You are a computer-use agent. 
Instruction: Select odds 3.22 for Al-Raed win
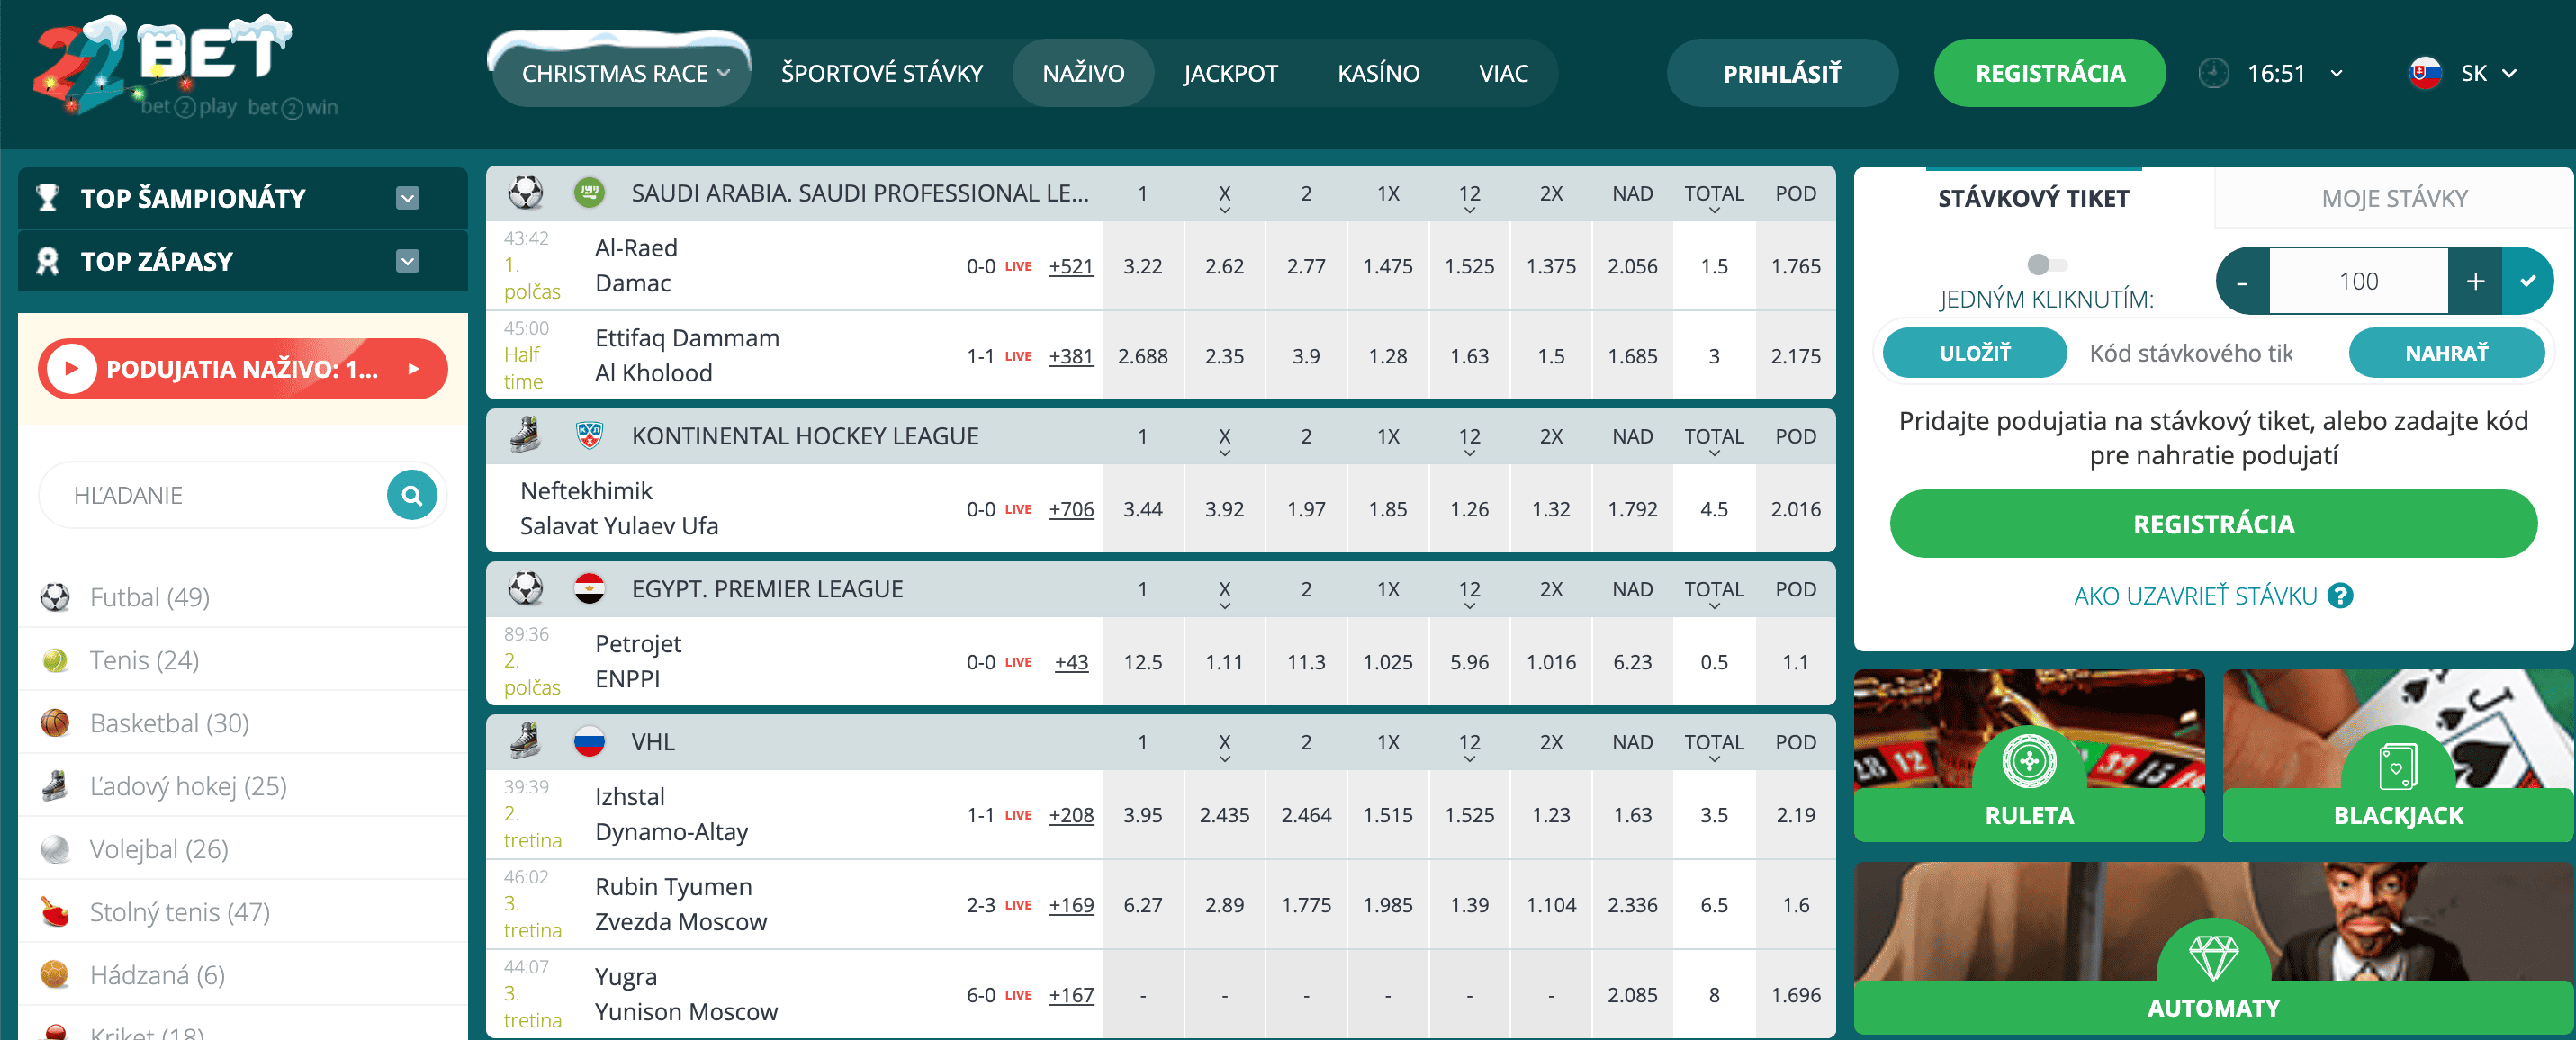[x=1143, y=267]
